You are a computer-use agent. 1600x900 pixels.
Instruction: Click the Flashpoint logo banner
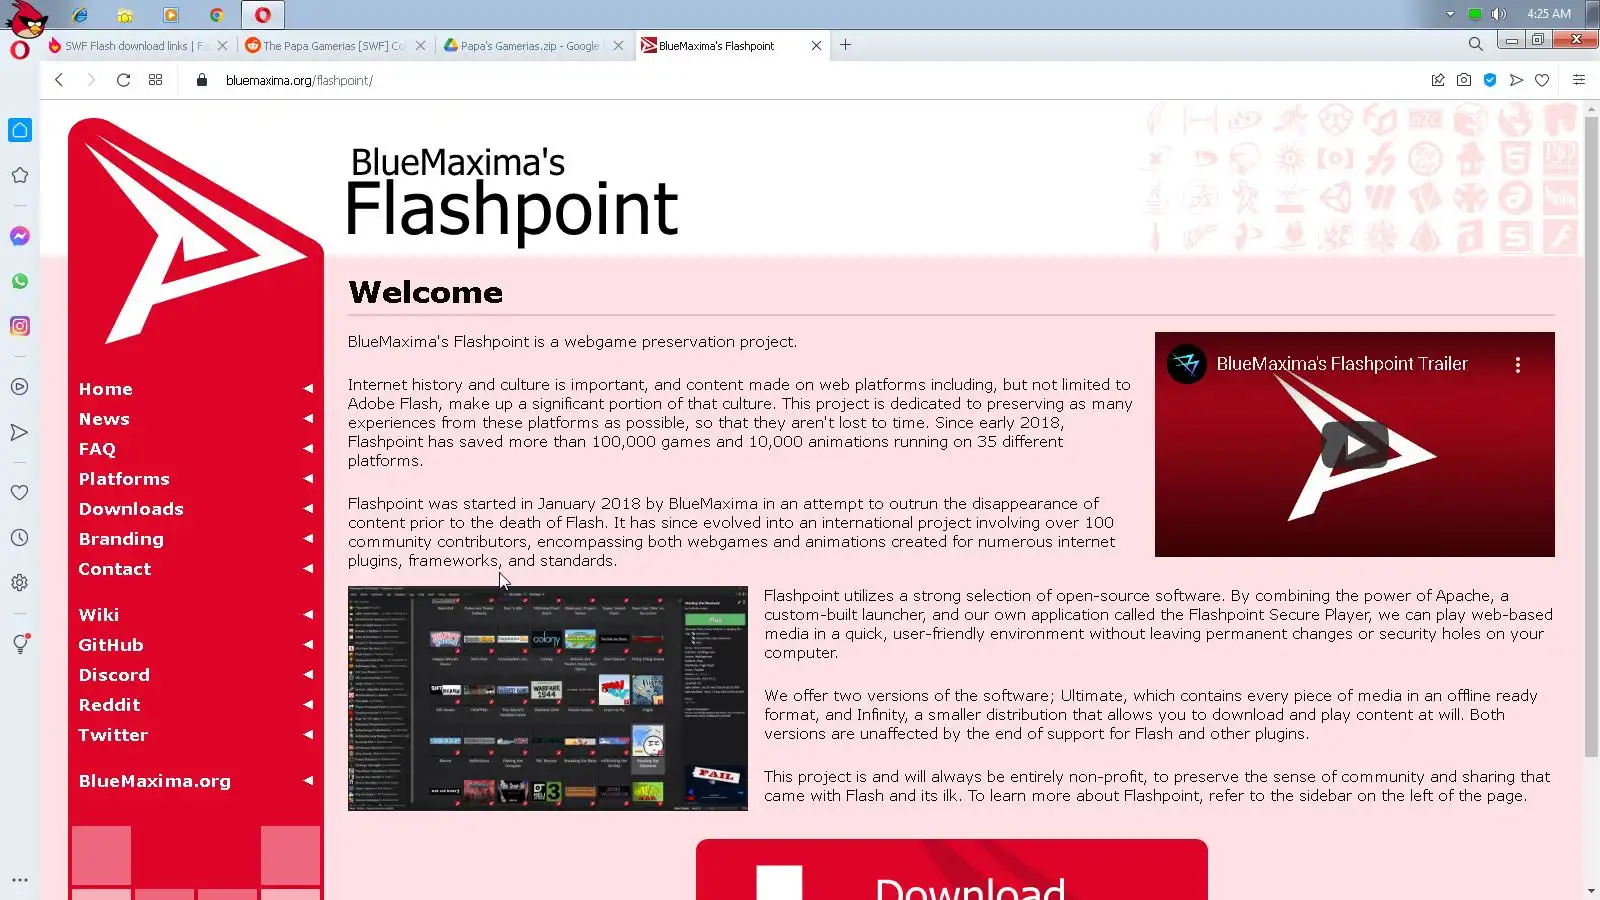coord(512,195)
